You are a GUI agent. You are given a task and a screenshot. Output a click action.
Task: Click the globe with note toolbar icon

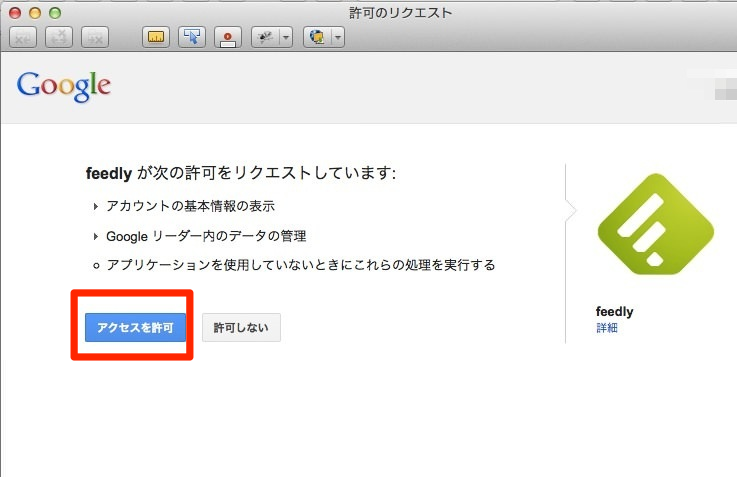[317, 37]
